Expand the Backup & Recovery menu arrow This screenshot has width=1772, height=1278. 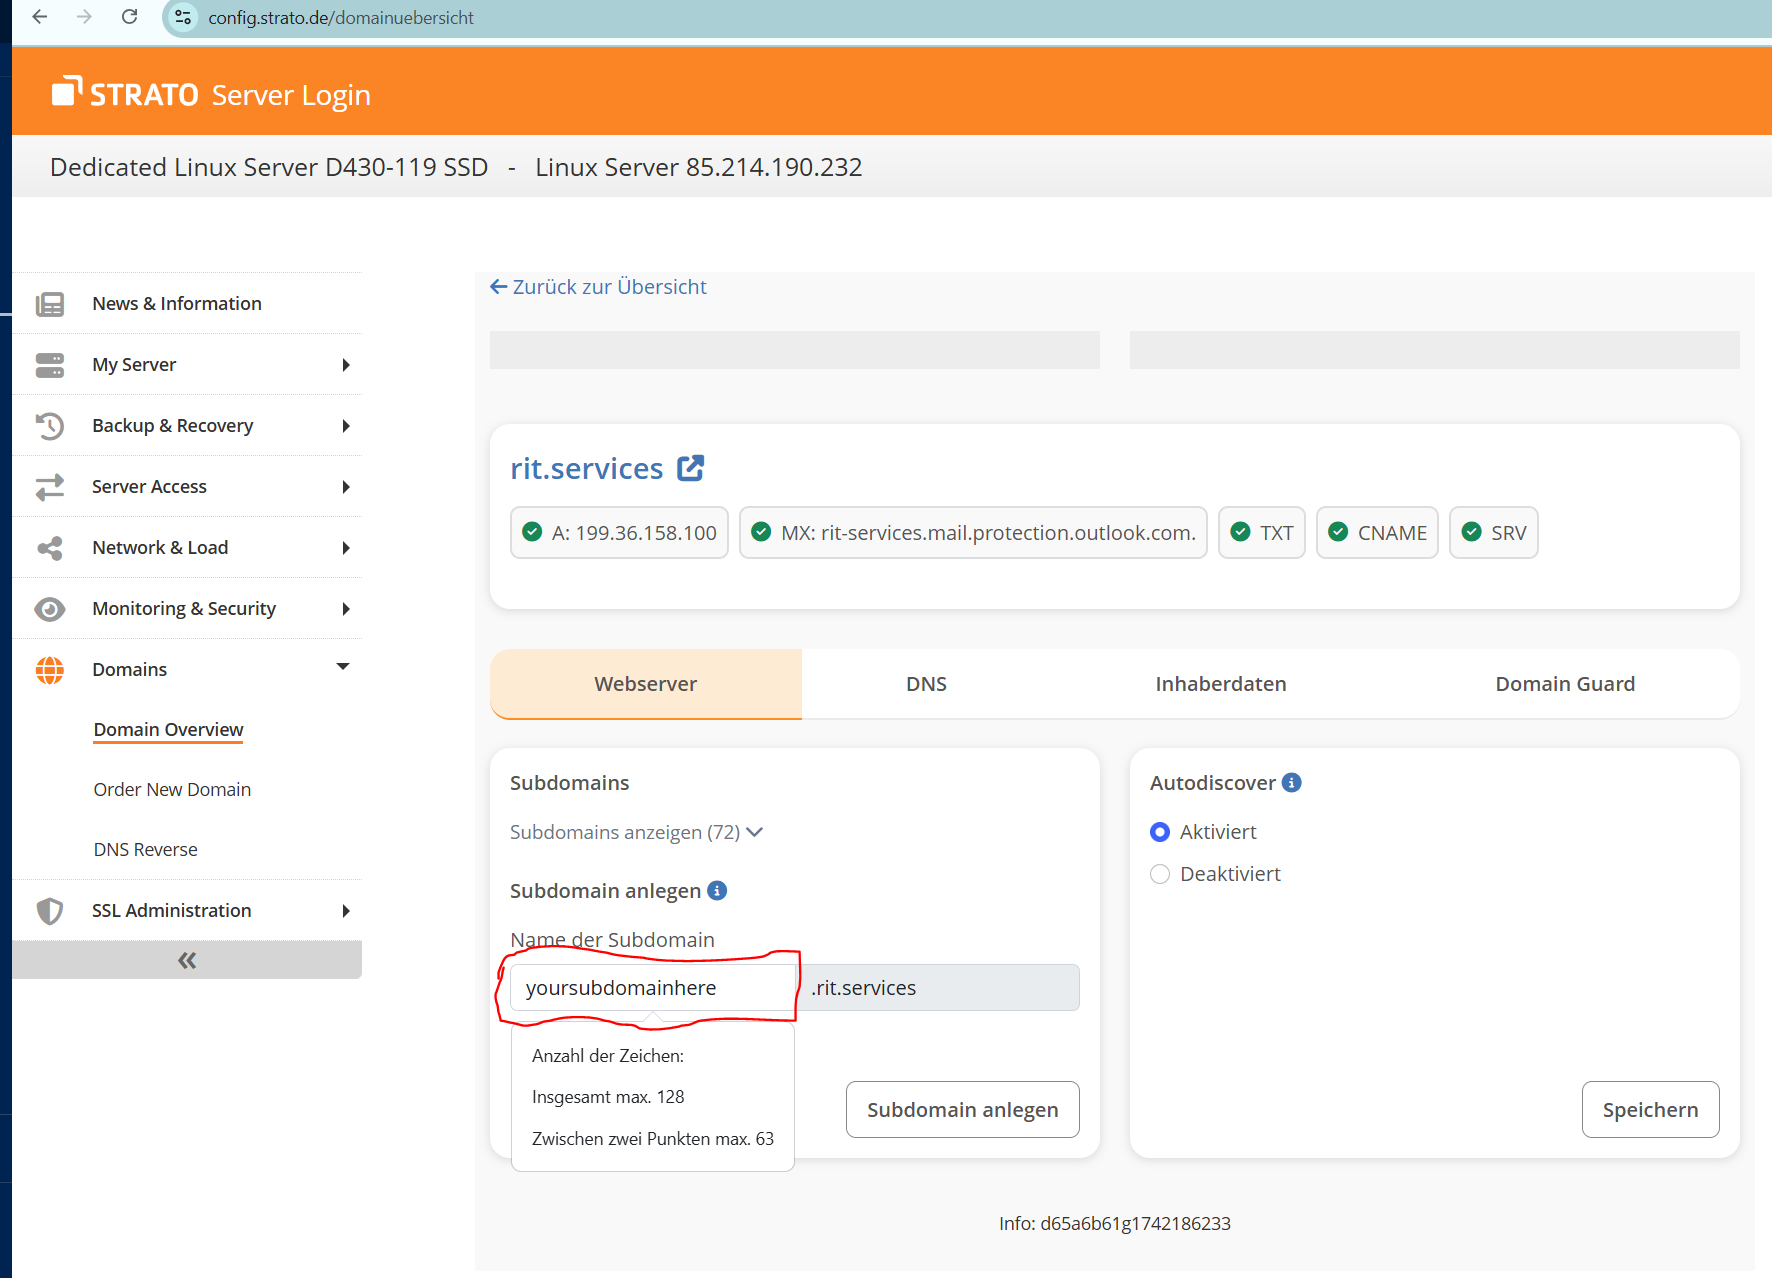[346, 426]
